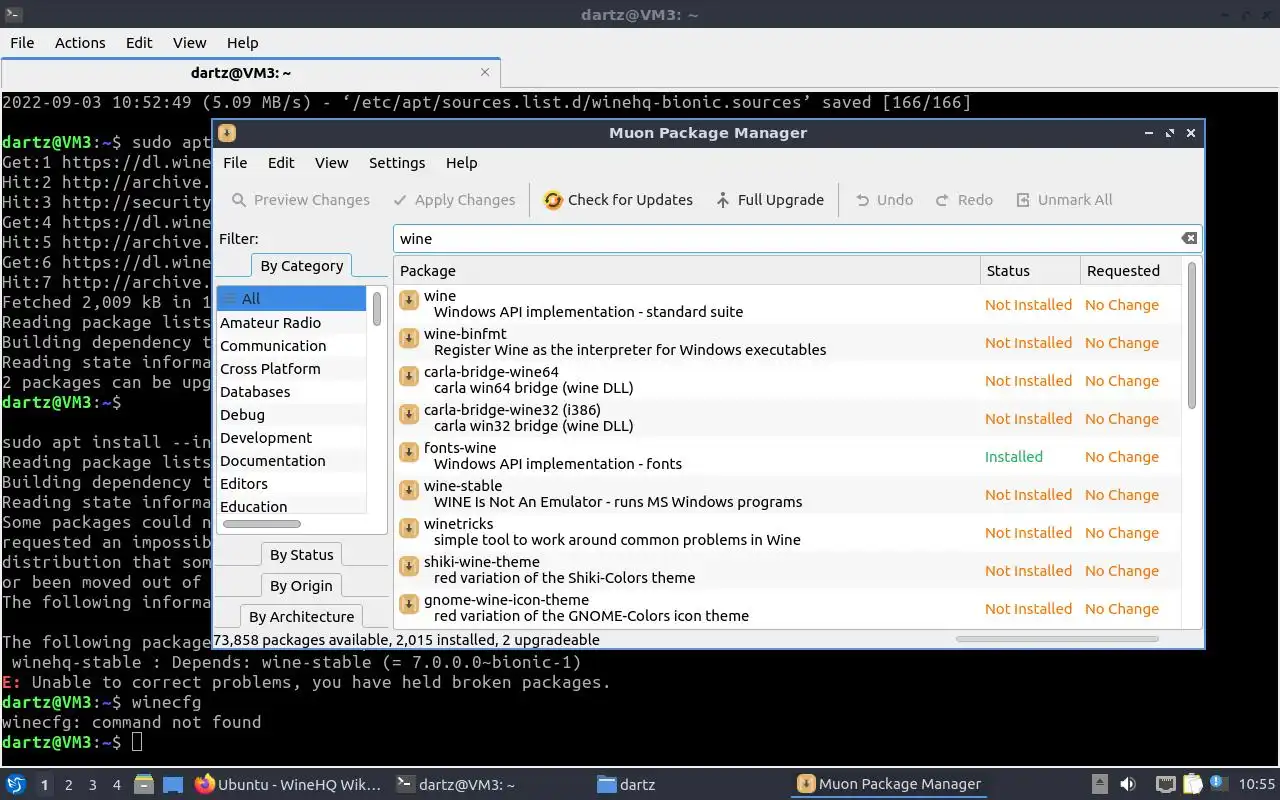Close the dartz@VM3 terminal tab
This screenshot has height=800, width=1280.
[x=485, y=72]
